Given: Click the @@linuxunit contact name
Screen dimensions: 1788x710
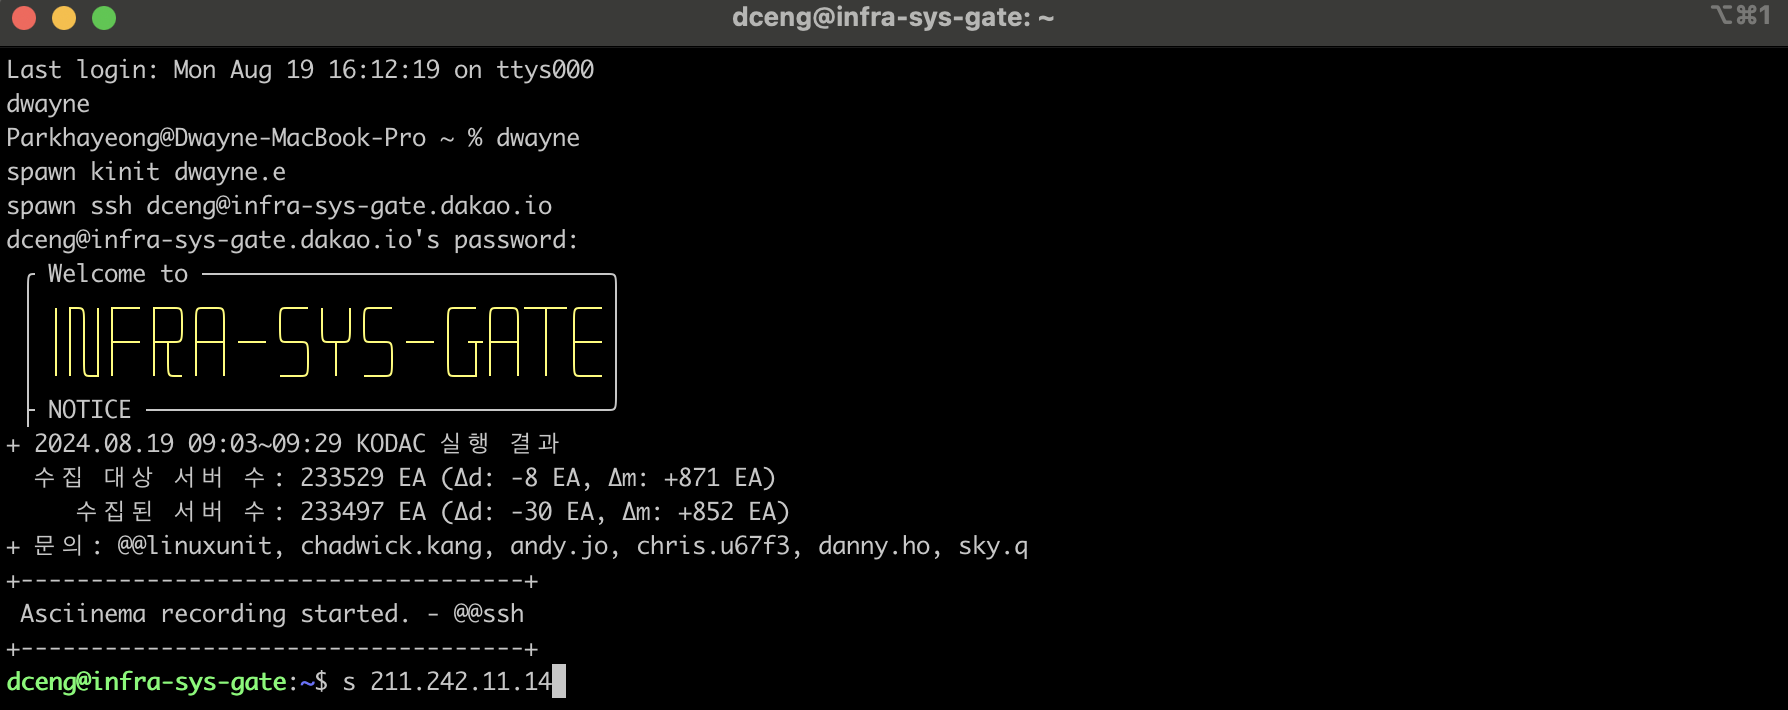Looking at the screenshot, I should pyautogui.click(x=194, y=546).
